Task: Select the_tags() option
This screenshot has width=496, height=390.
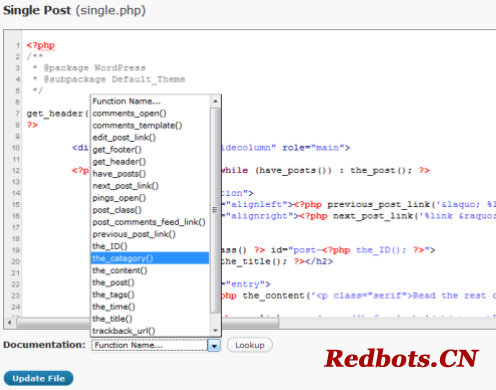Action: tap(150, 295)
